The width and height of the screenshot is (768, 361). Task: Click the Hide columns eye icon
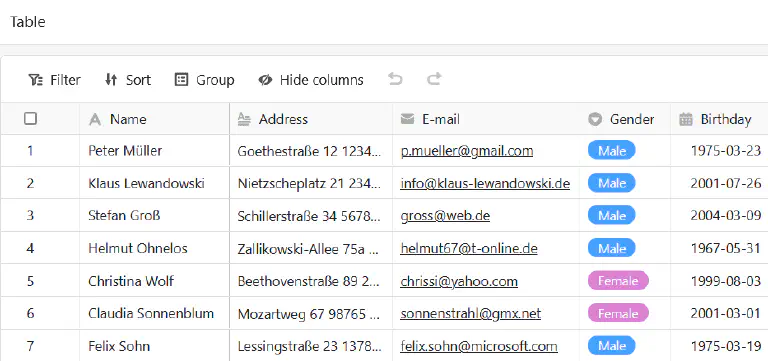(x=265, y=80)
